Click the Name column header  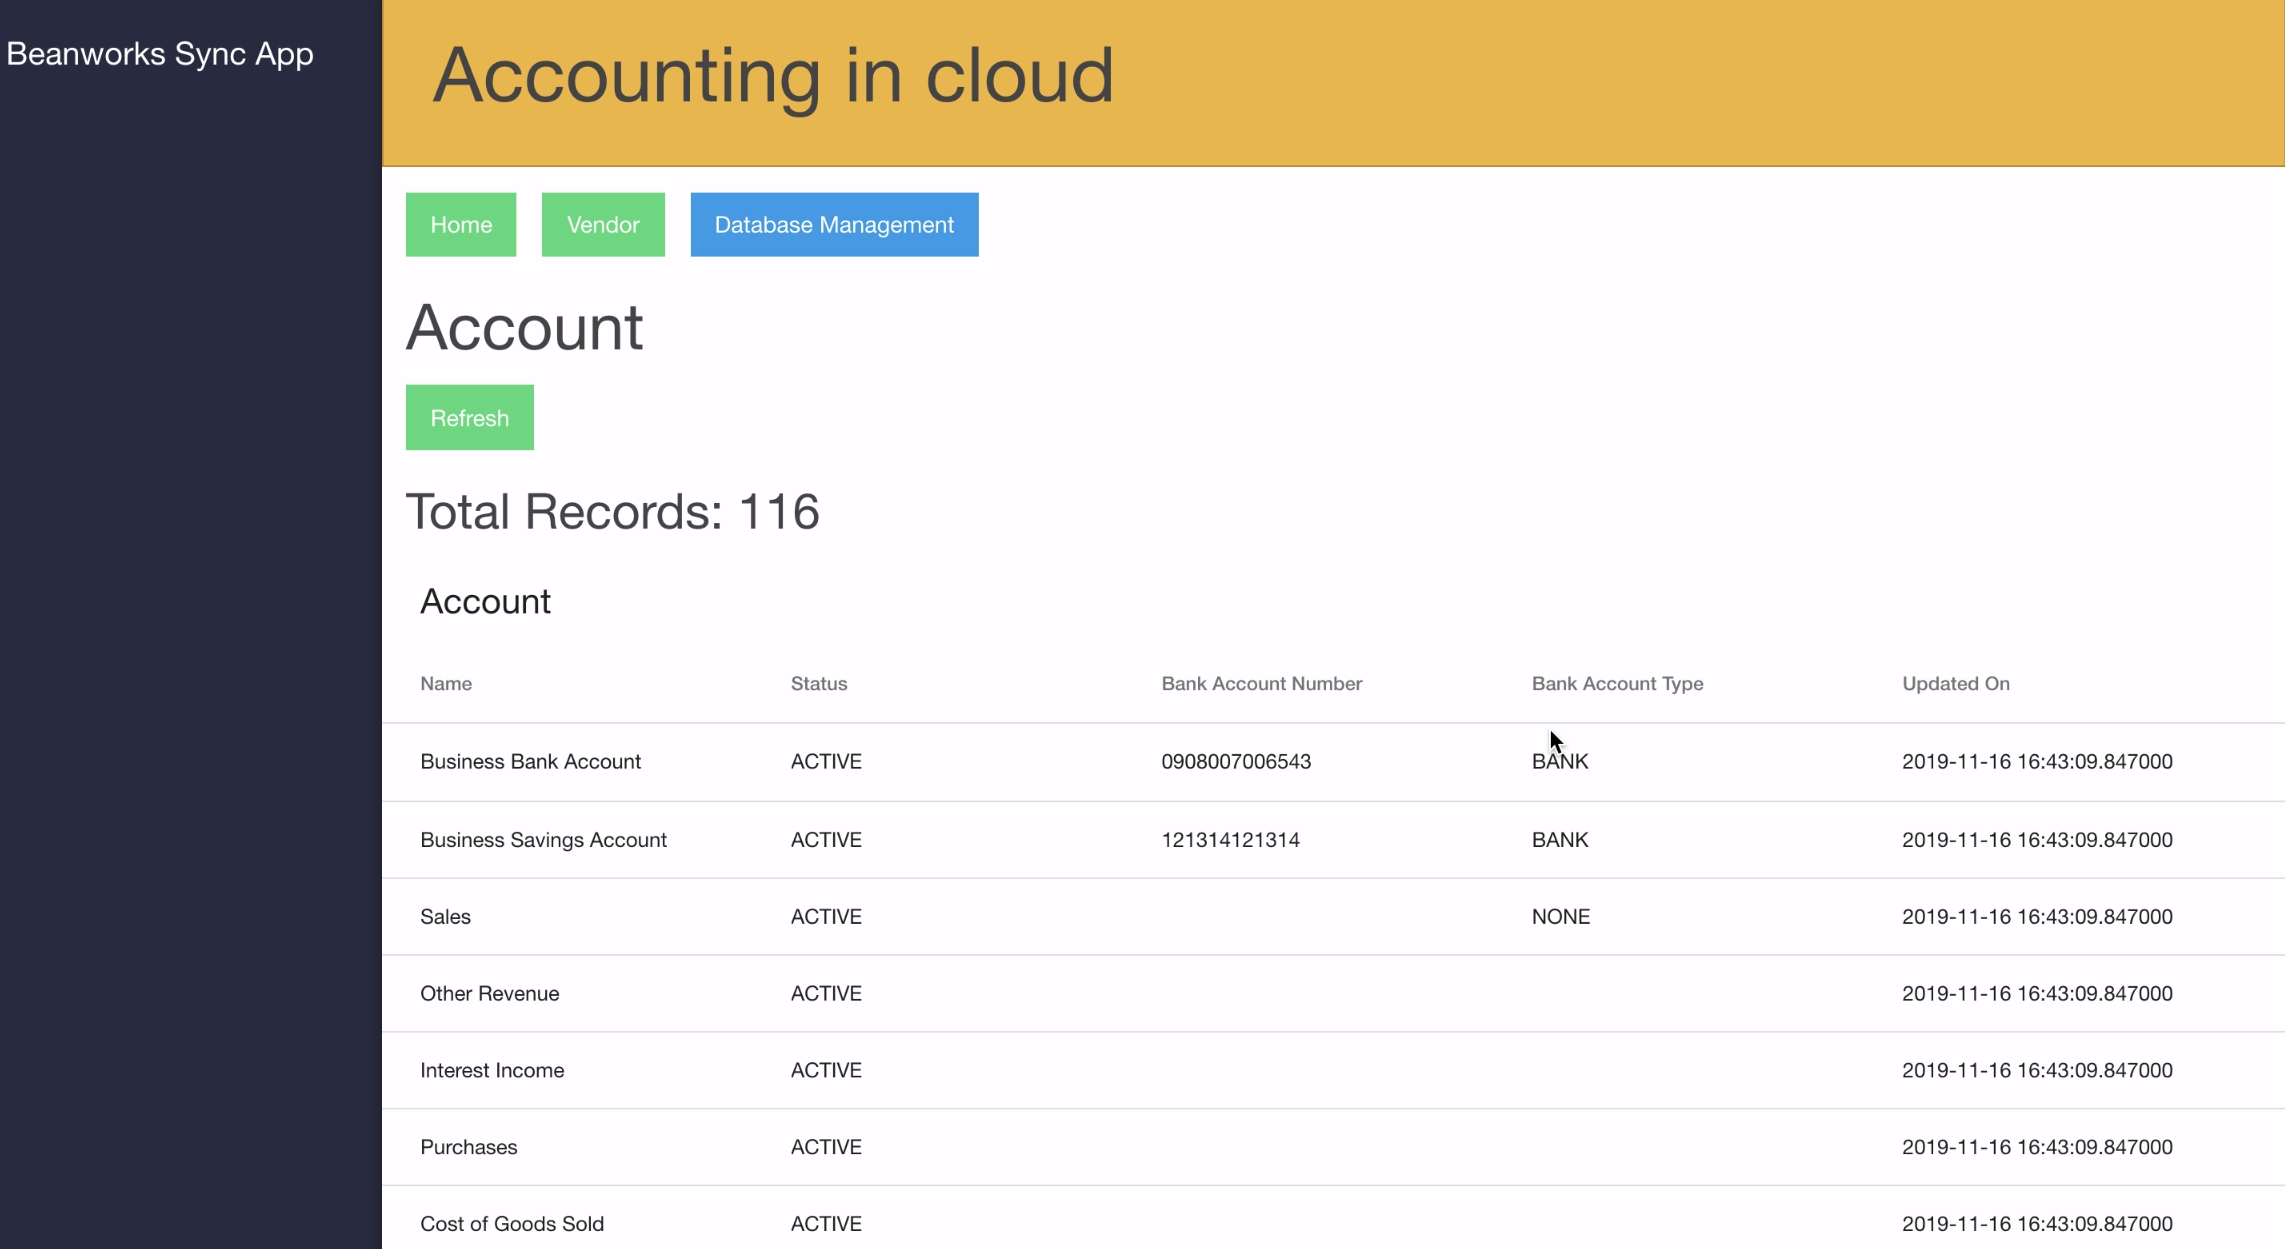(446, 684)
